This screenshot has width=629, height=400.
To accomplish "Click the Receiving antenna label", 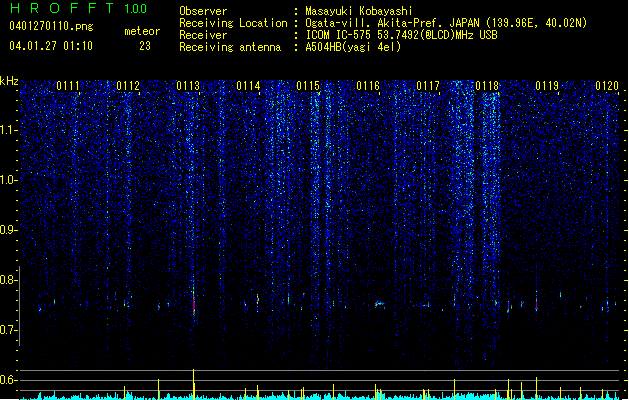I will click(x=230, y=47).
